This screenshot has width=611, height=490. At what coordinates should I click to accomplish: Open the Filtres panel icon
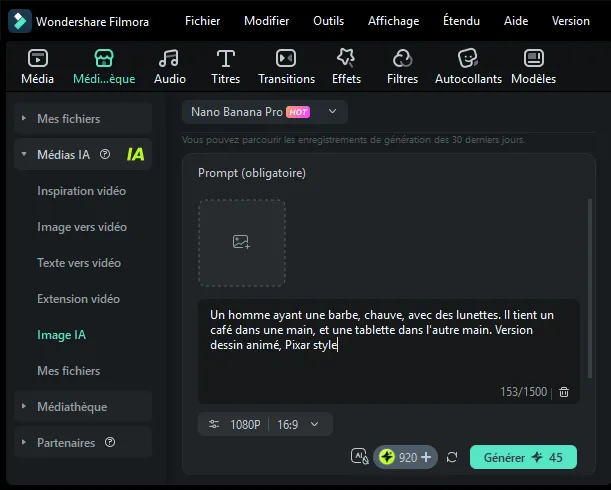coord(402,58)
